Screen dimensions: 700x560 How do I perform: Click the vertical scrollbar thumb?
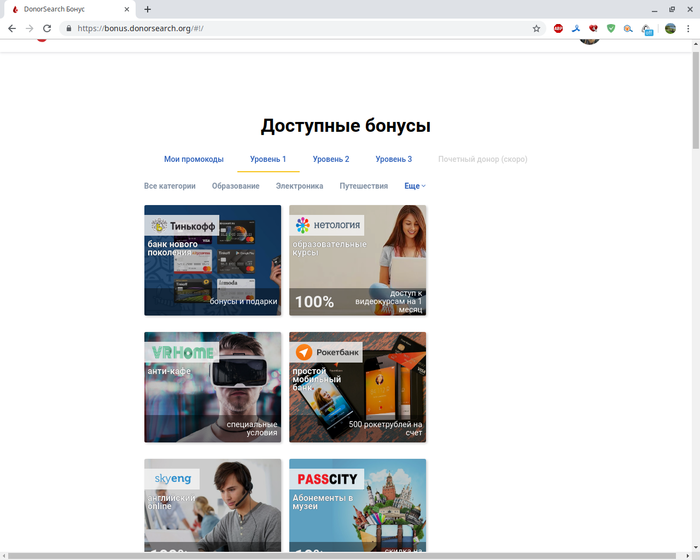pyautogui.click(x=696, y=100)
